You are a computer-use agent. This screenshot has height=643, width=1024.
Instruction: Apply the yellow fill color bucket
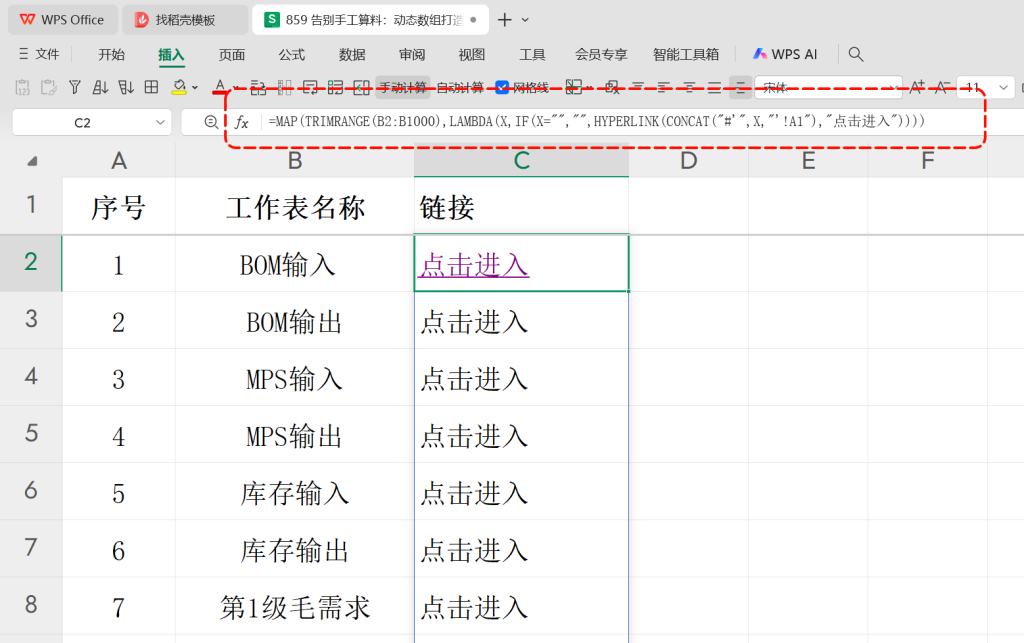(179, 87)
